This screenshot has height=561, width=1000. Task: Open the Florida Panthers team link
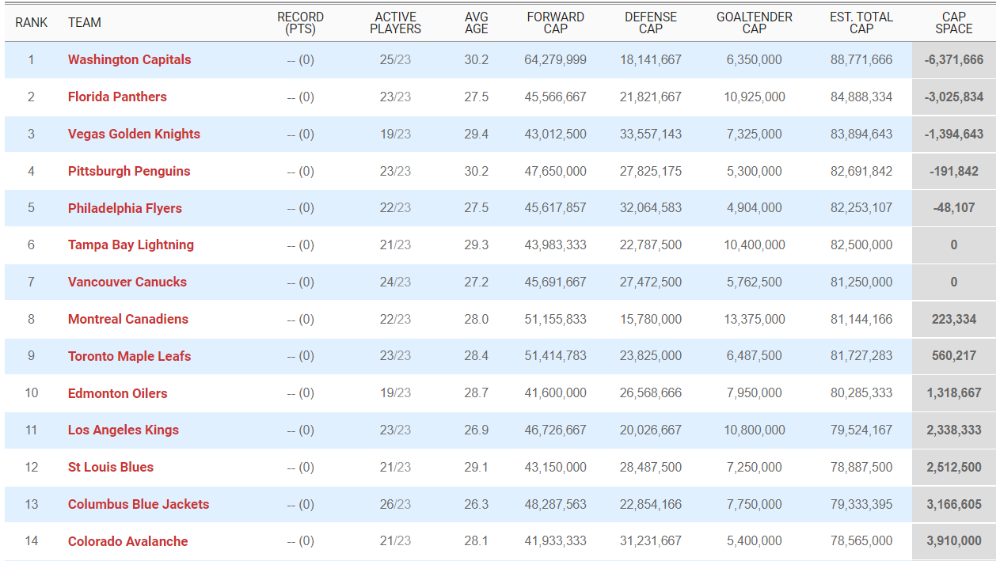pos(117,97)
